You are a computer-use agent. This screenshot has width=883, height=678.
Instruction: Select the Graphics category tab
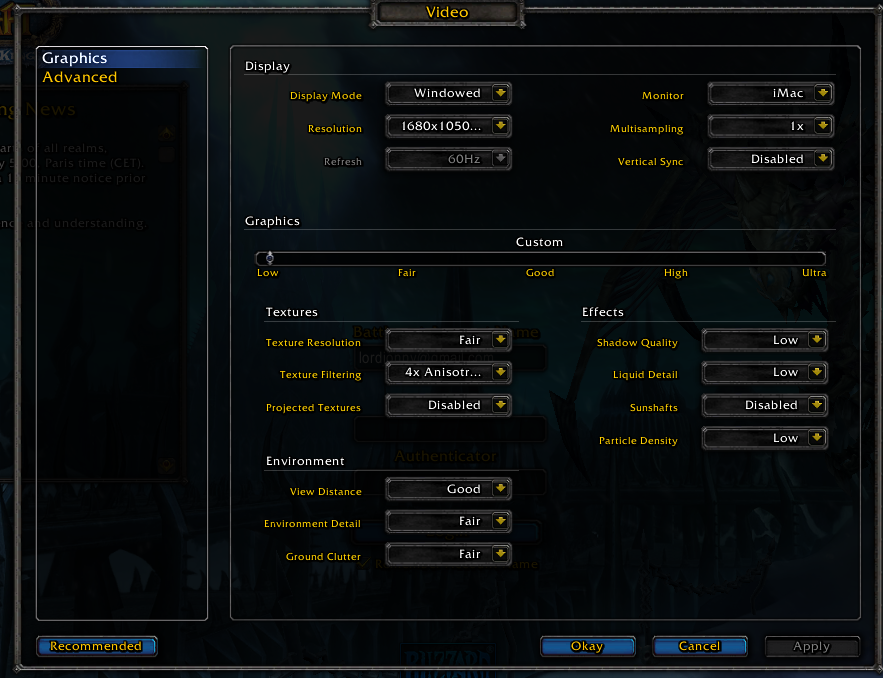click(122, 58)
